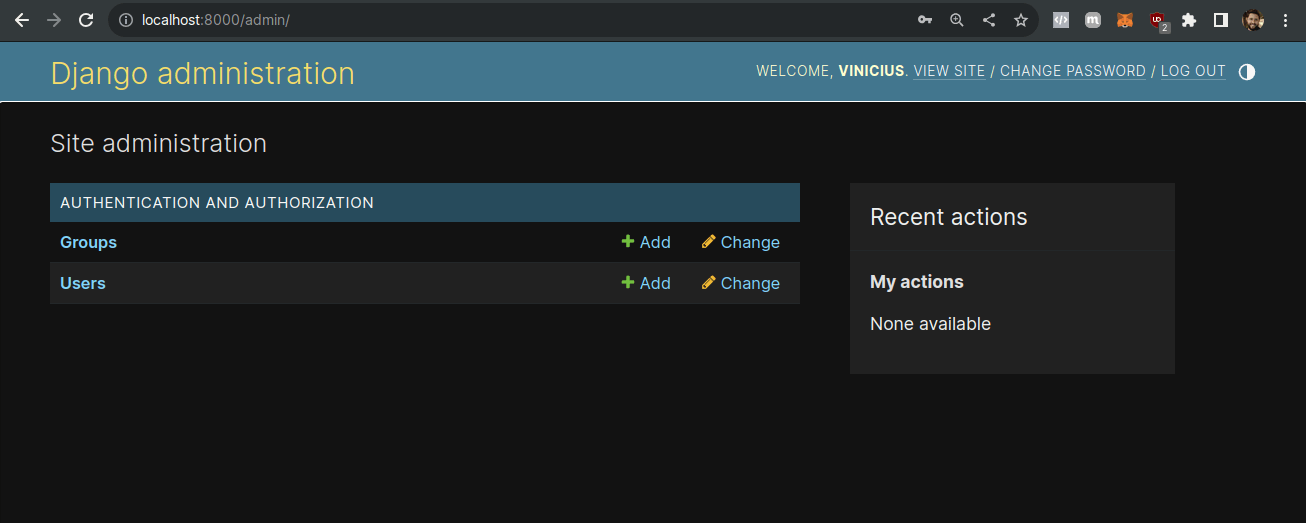Open the saved passwords key icon
Viewport: 1306px width, 523px height.
click(x=925, y=20)
